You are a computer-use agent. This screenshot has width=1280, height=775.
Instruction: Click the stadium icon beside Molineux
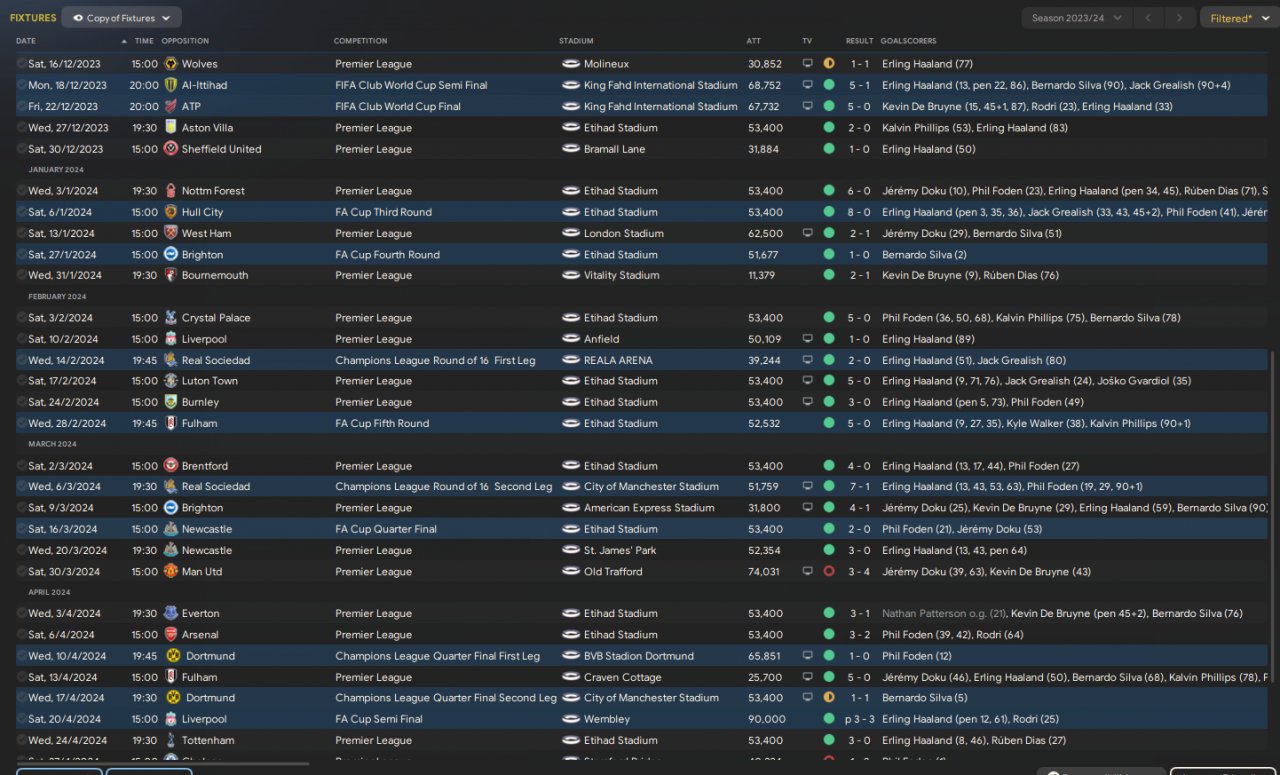tap(571, 64)
